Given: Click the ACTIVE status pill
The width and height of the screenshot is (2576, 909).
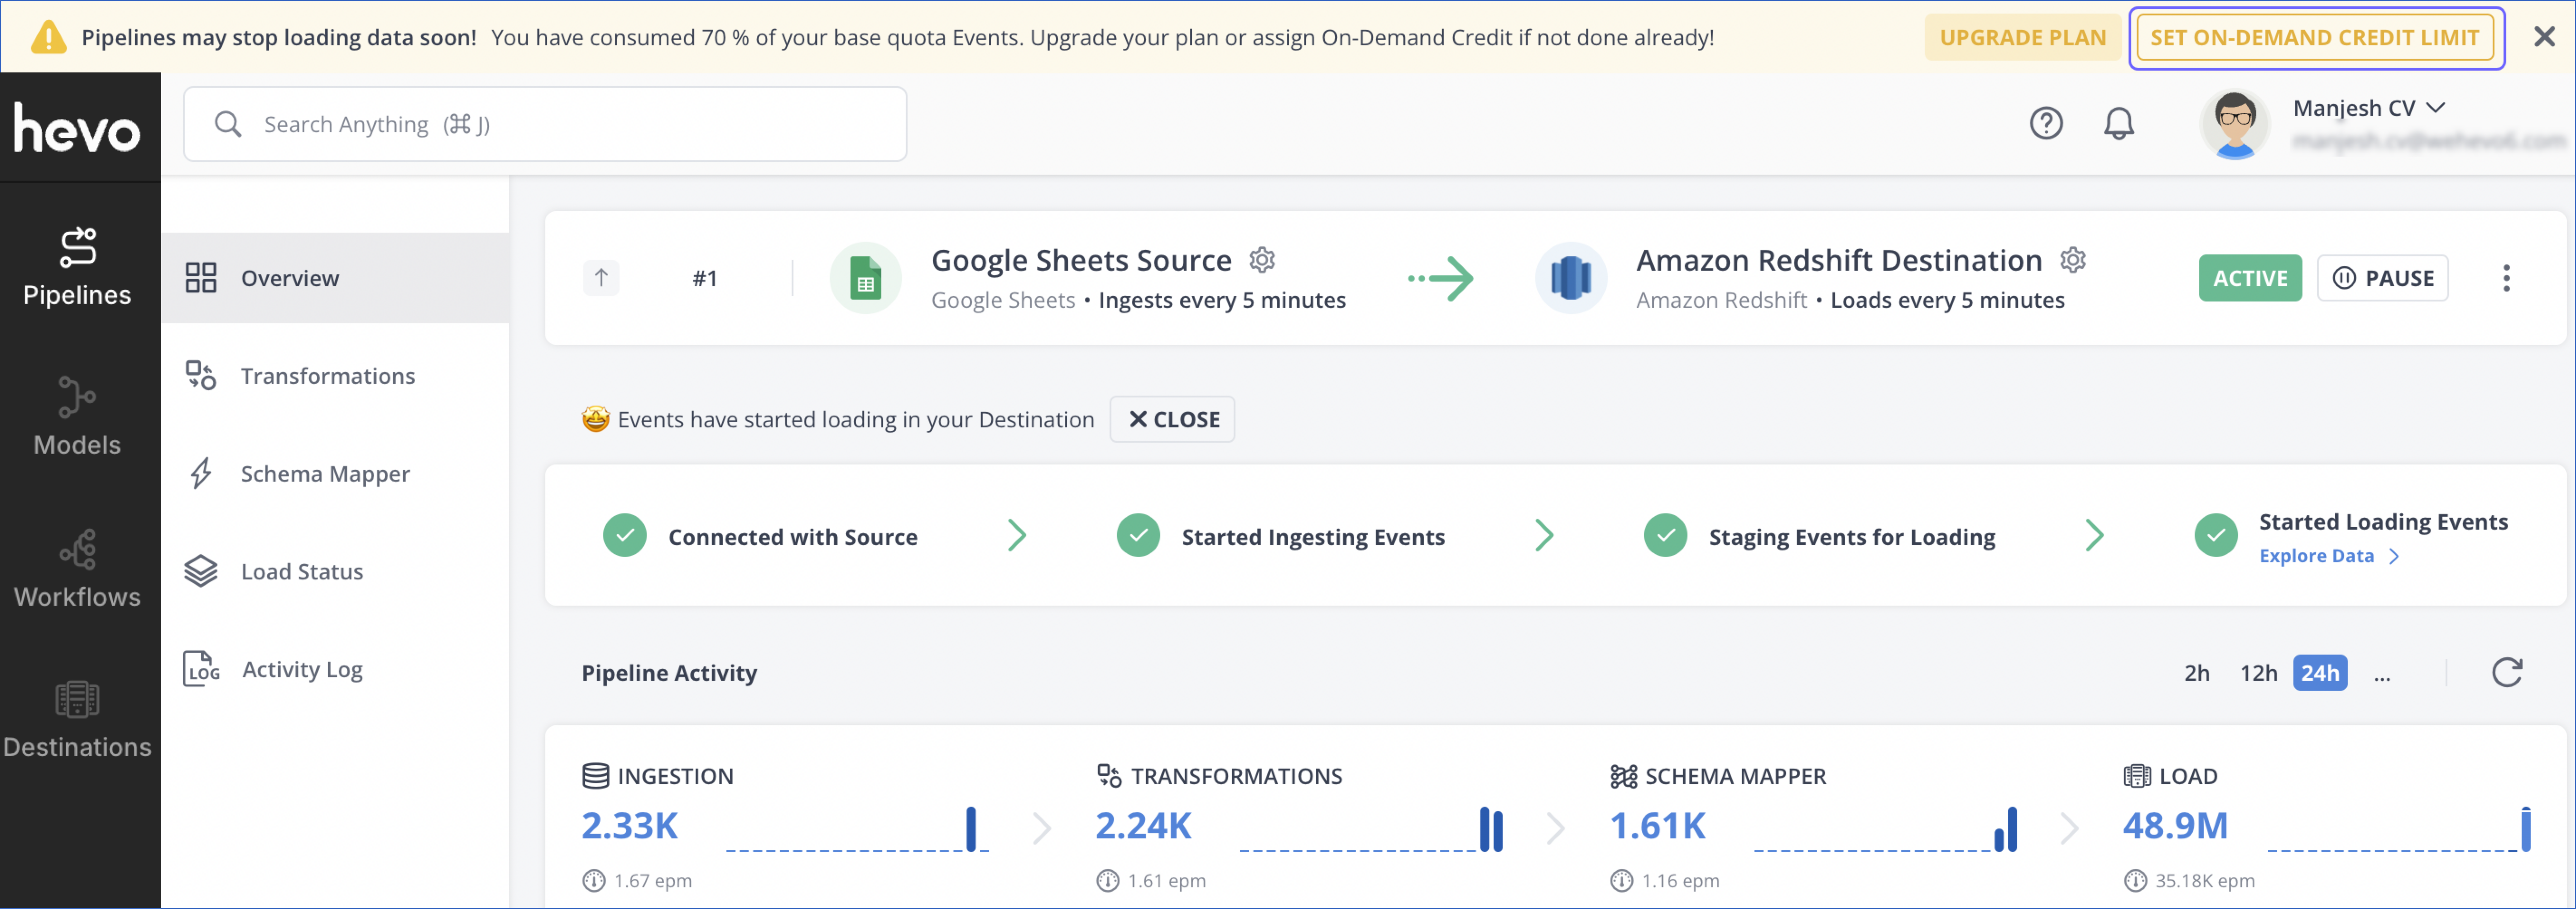Looking at the screenshot, I should (2250, 278).
